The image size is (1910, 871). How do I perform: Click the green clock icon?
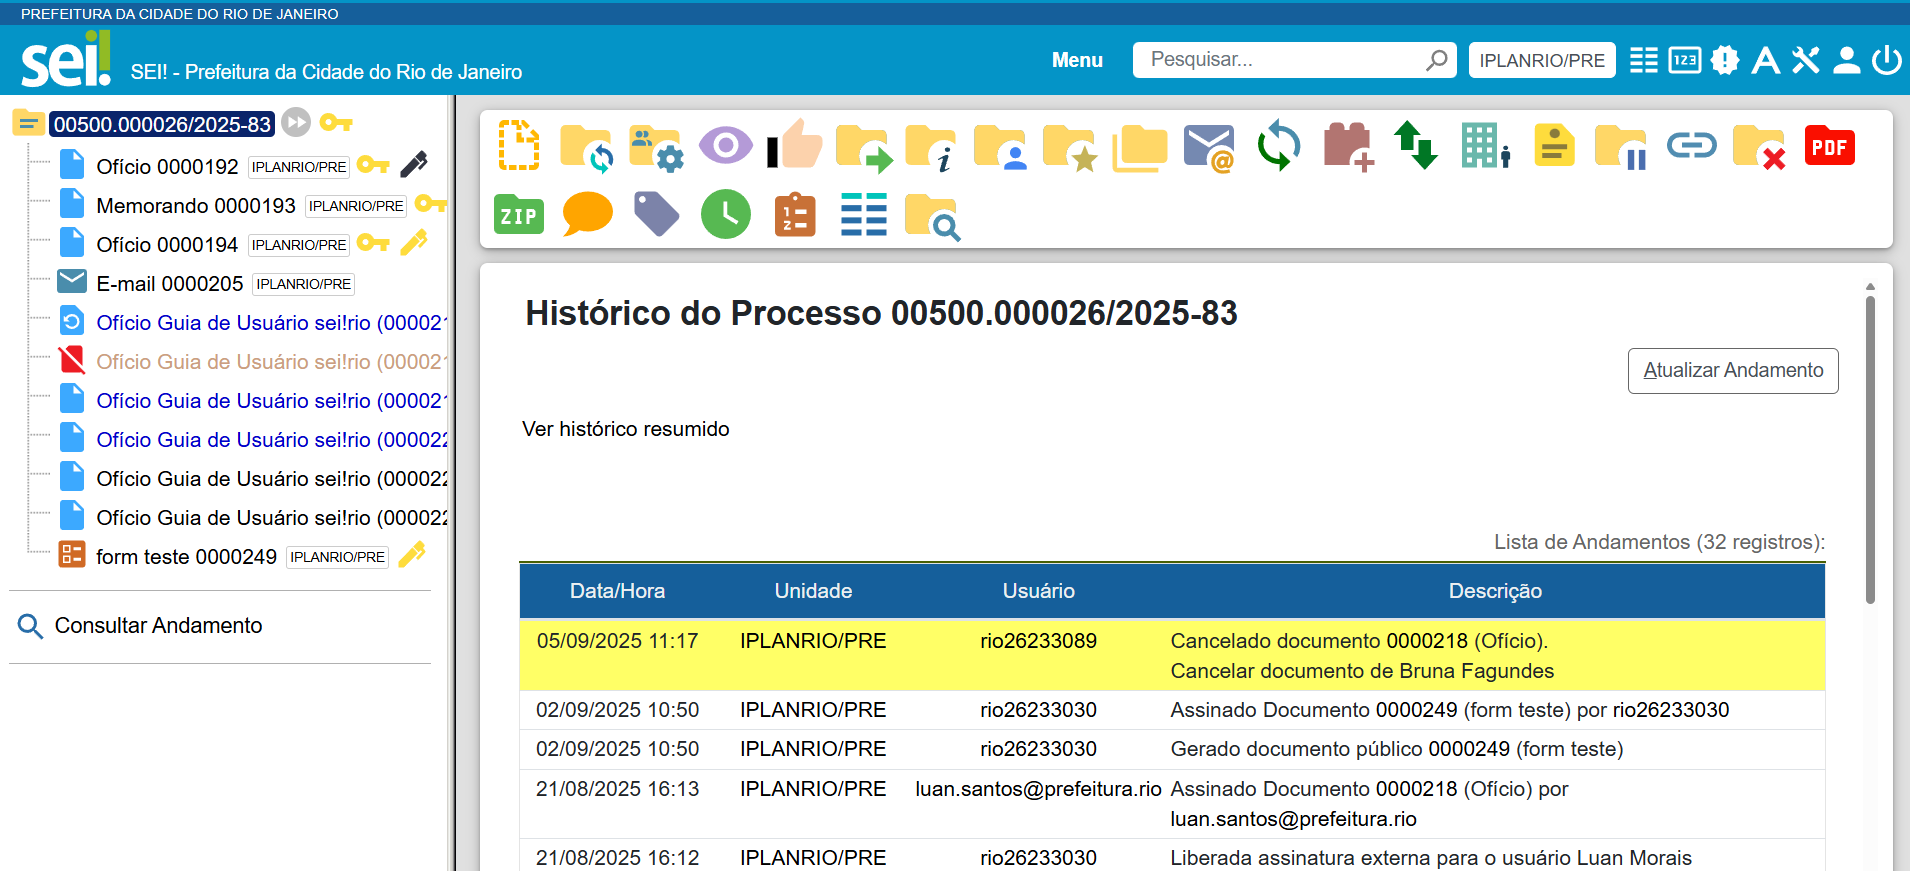tap(725, 214)
